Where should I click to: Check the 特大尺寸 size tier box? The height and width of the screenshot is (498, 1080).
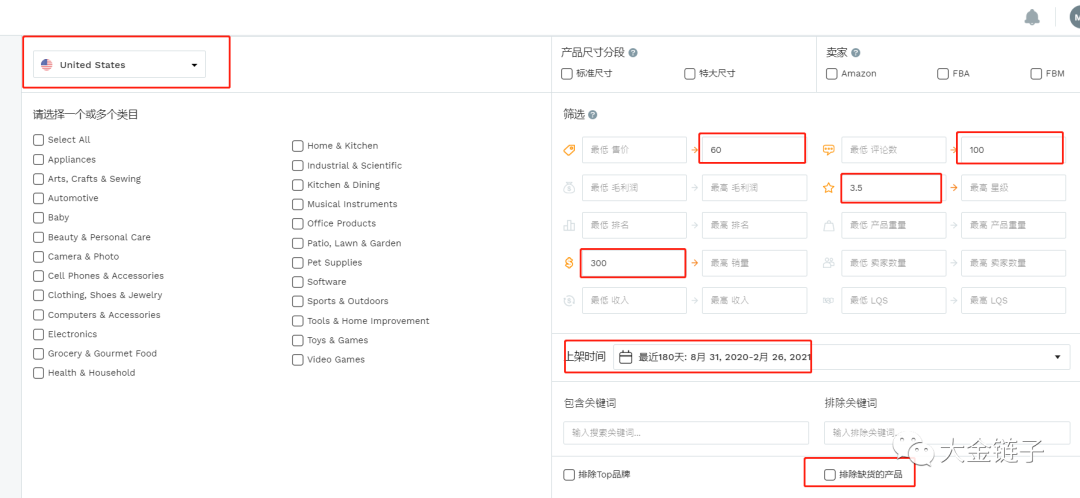point(689,74)
